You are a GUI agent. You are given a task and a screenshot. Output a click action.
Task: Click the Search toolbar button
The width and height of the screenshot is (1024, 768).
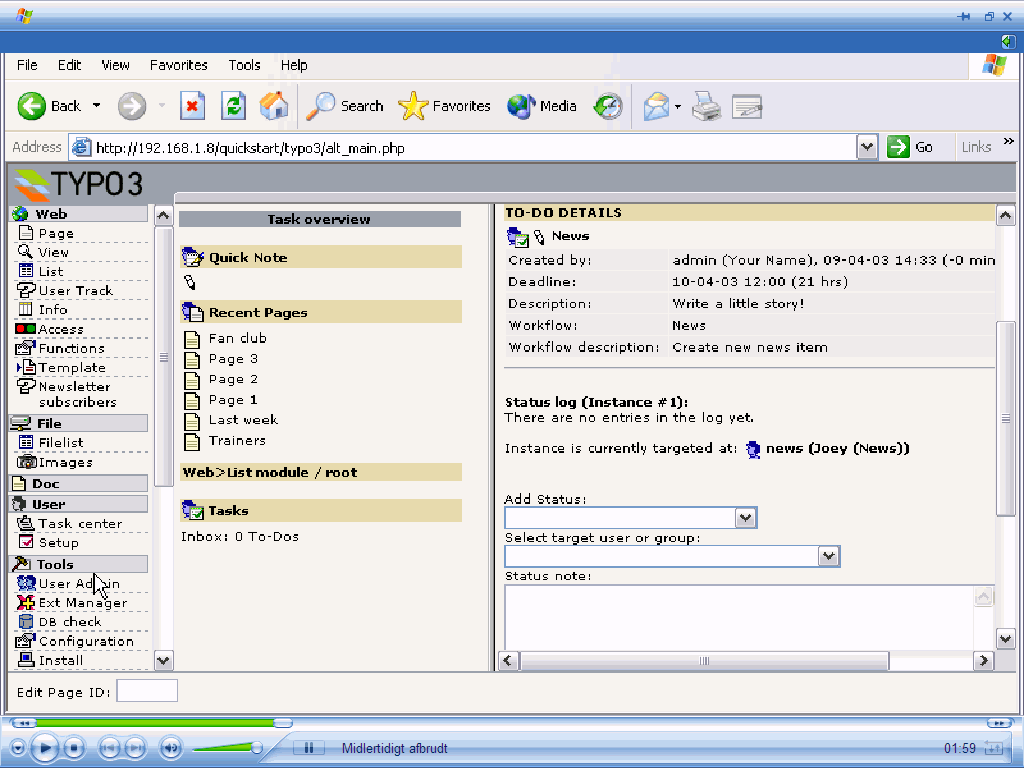[x=345, y=106]
